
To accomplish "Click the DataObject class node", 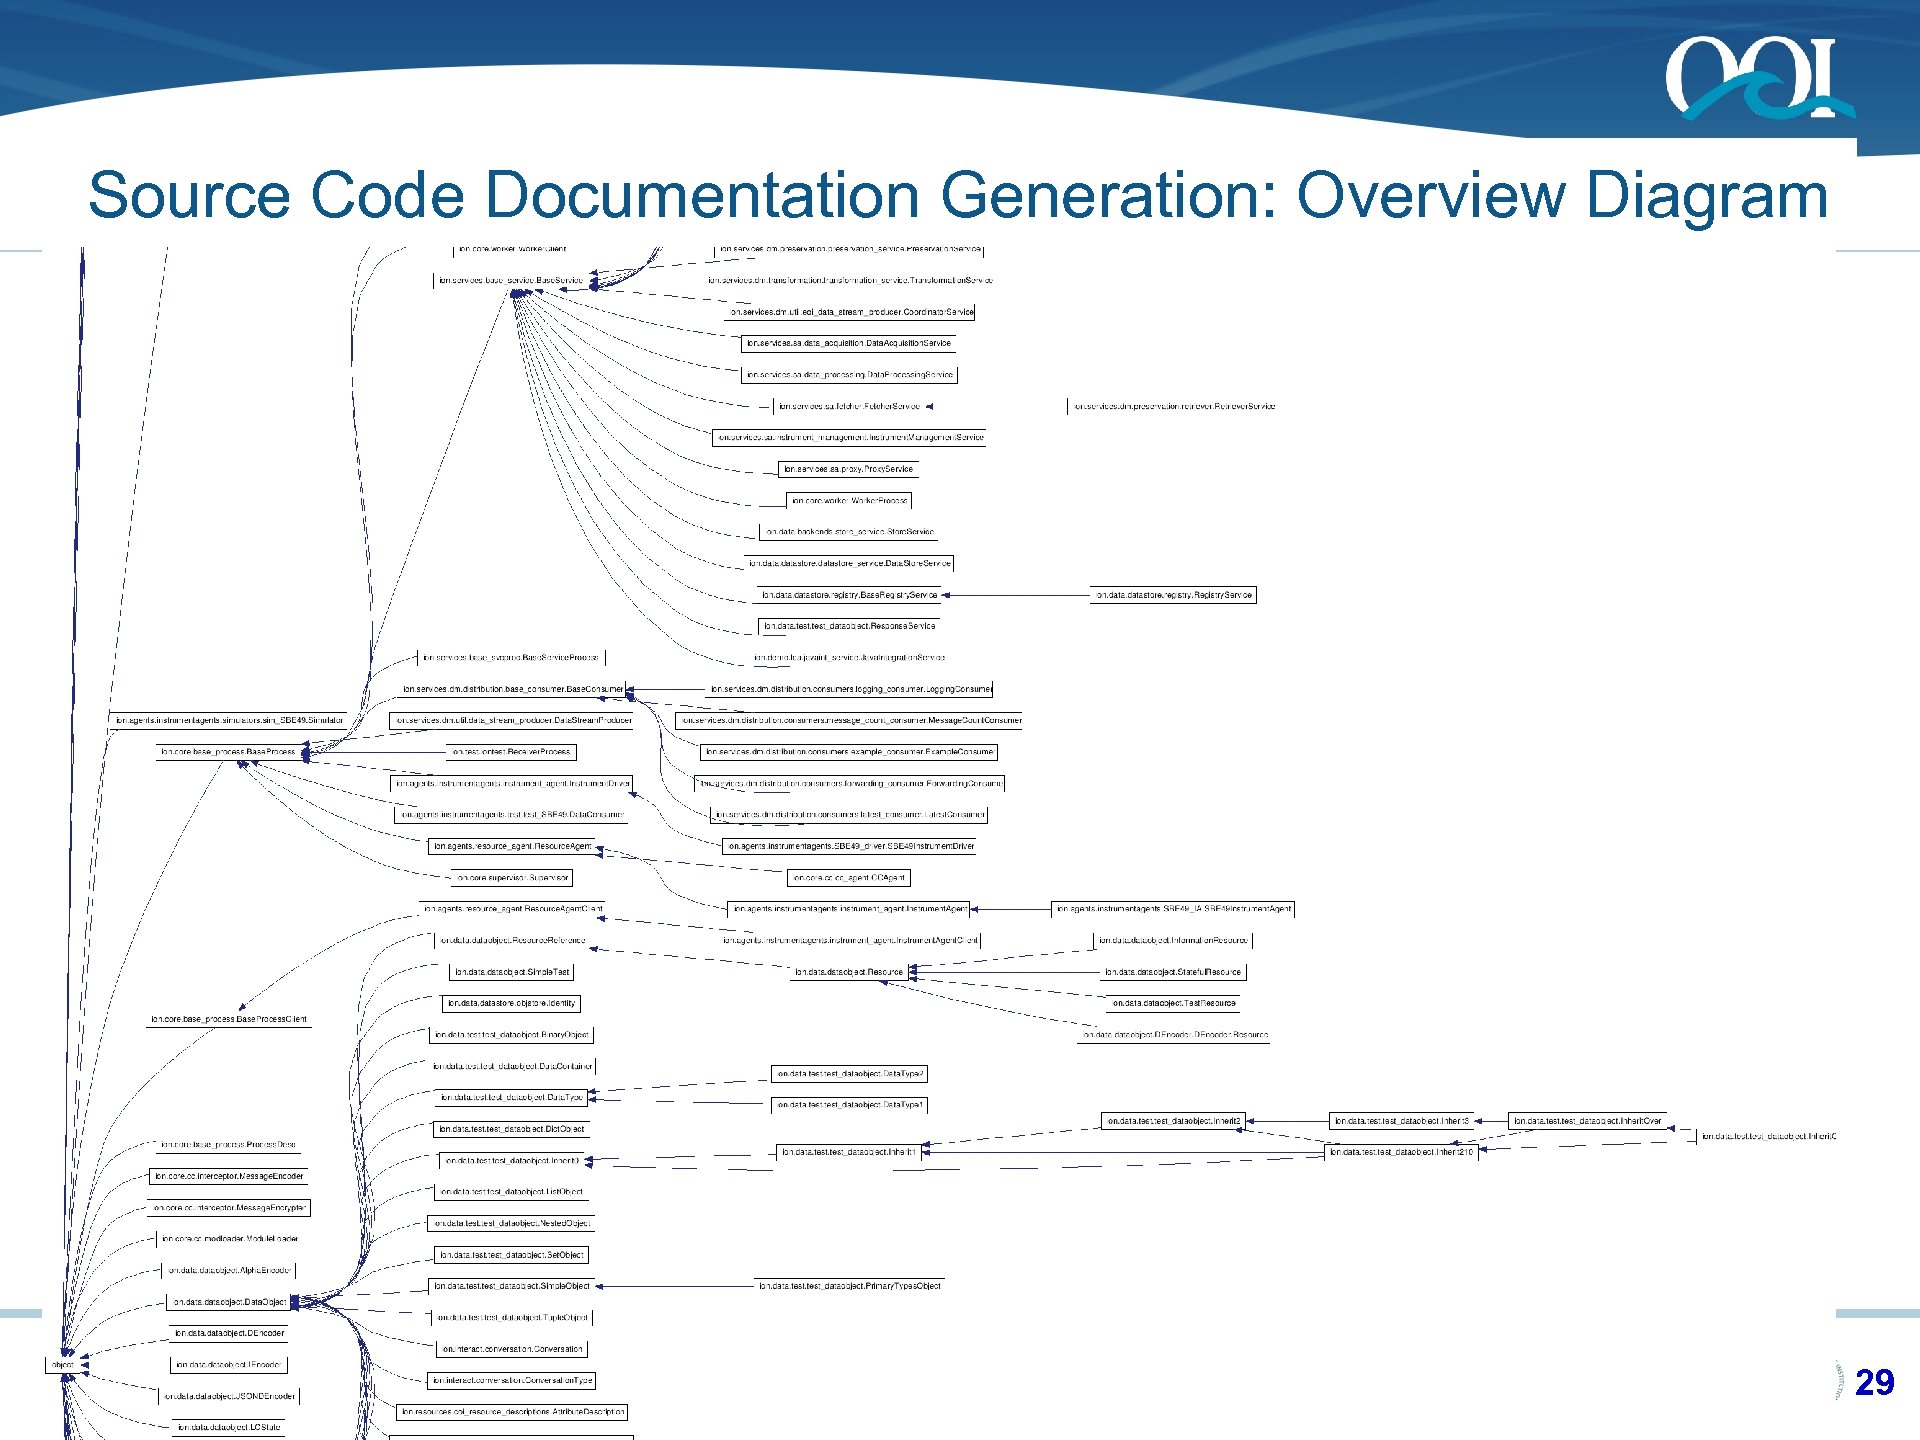I will (x=229, y=1302).
